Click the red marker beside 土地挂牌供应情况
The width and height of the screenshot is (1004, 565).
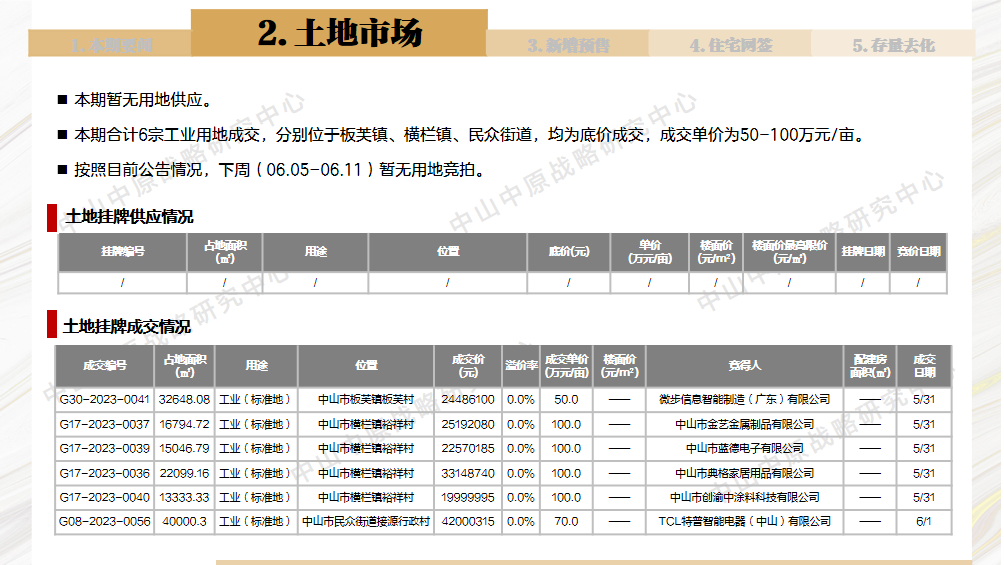52,216
